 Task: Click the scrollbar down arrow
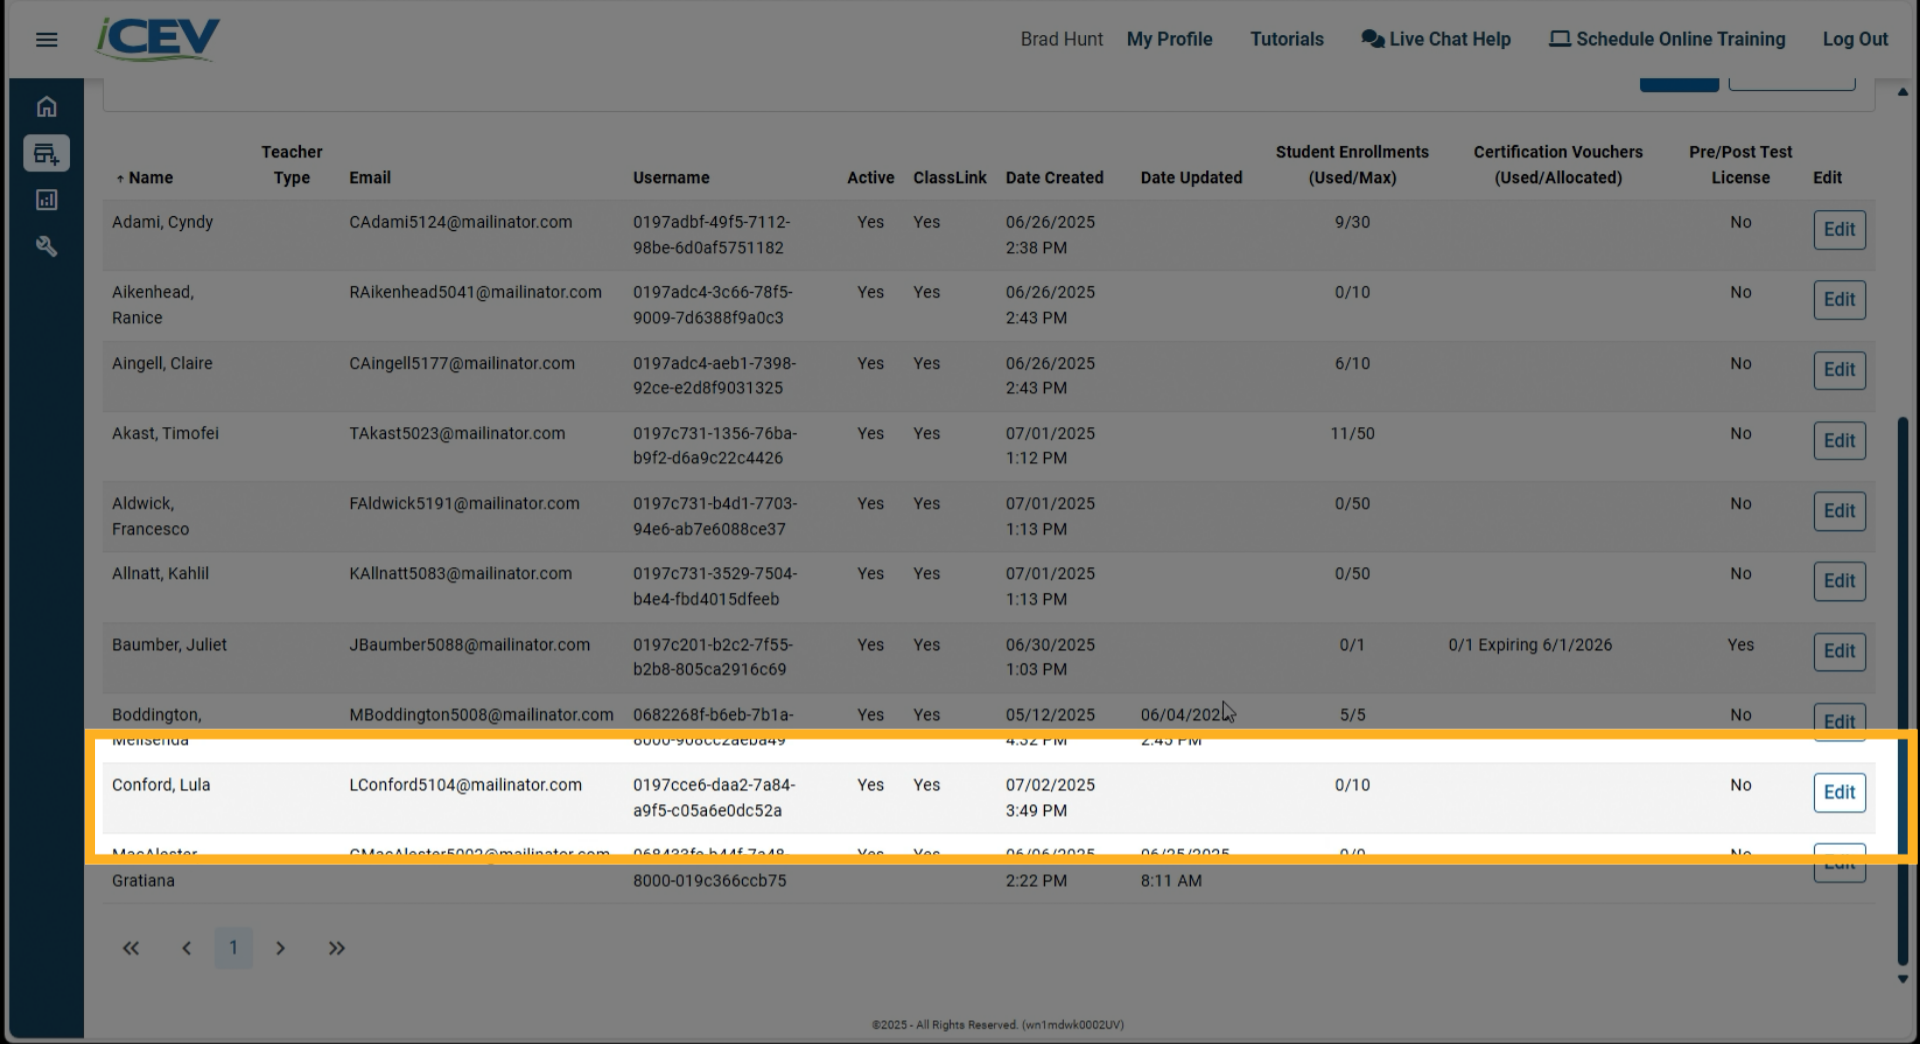pos(1901,980)
